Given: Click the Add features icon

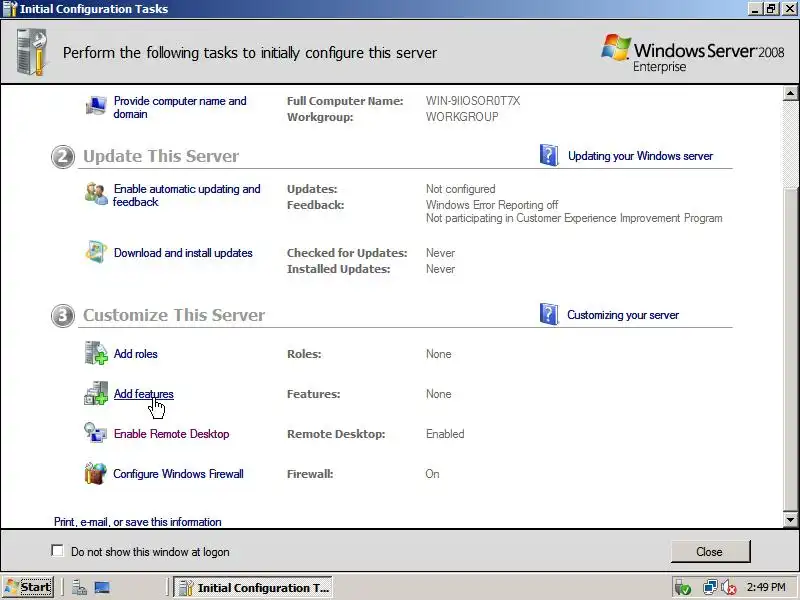Looking at the screenshot, I should point(96,393).
